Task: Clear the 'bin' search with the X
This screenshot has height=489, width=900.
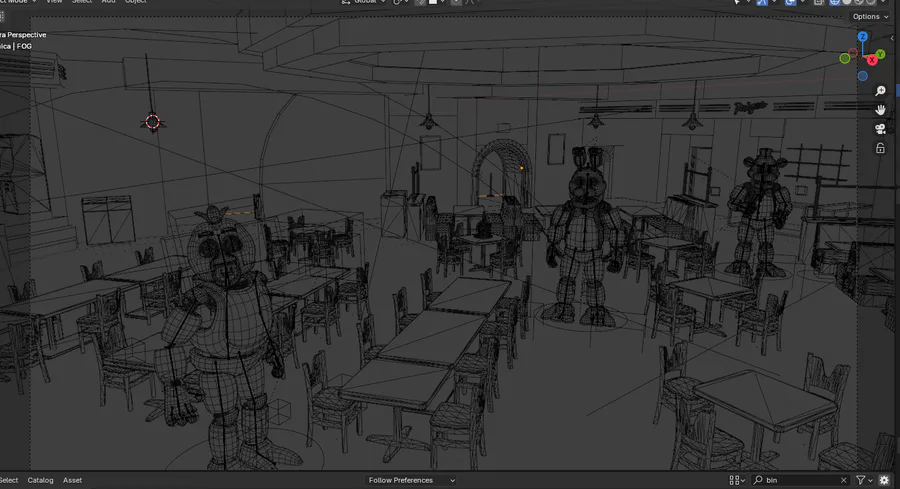Action: point(843,480)
